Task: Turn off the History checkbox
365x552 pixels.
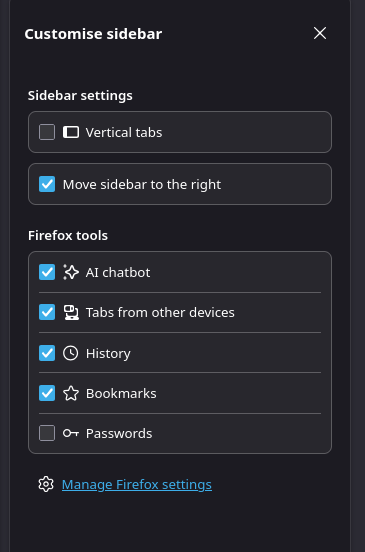Action: [x=47, y=353]
